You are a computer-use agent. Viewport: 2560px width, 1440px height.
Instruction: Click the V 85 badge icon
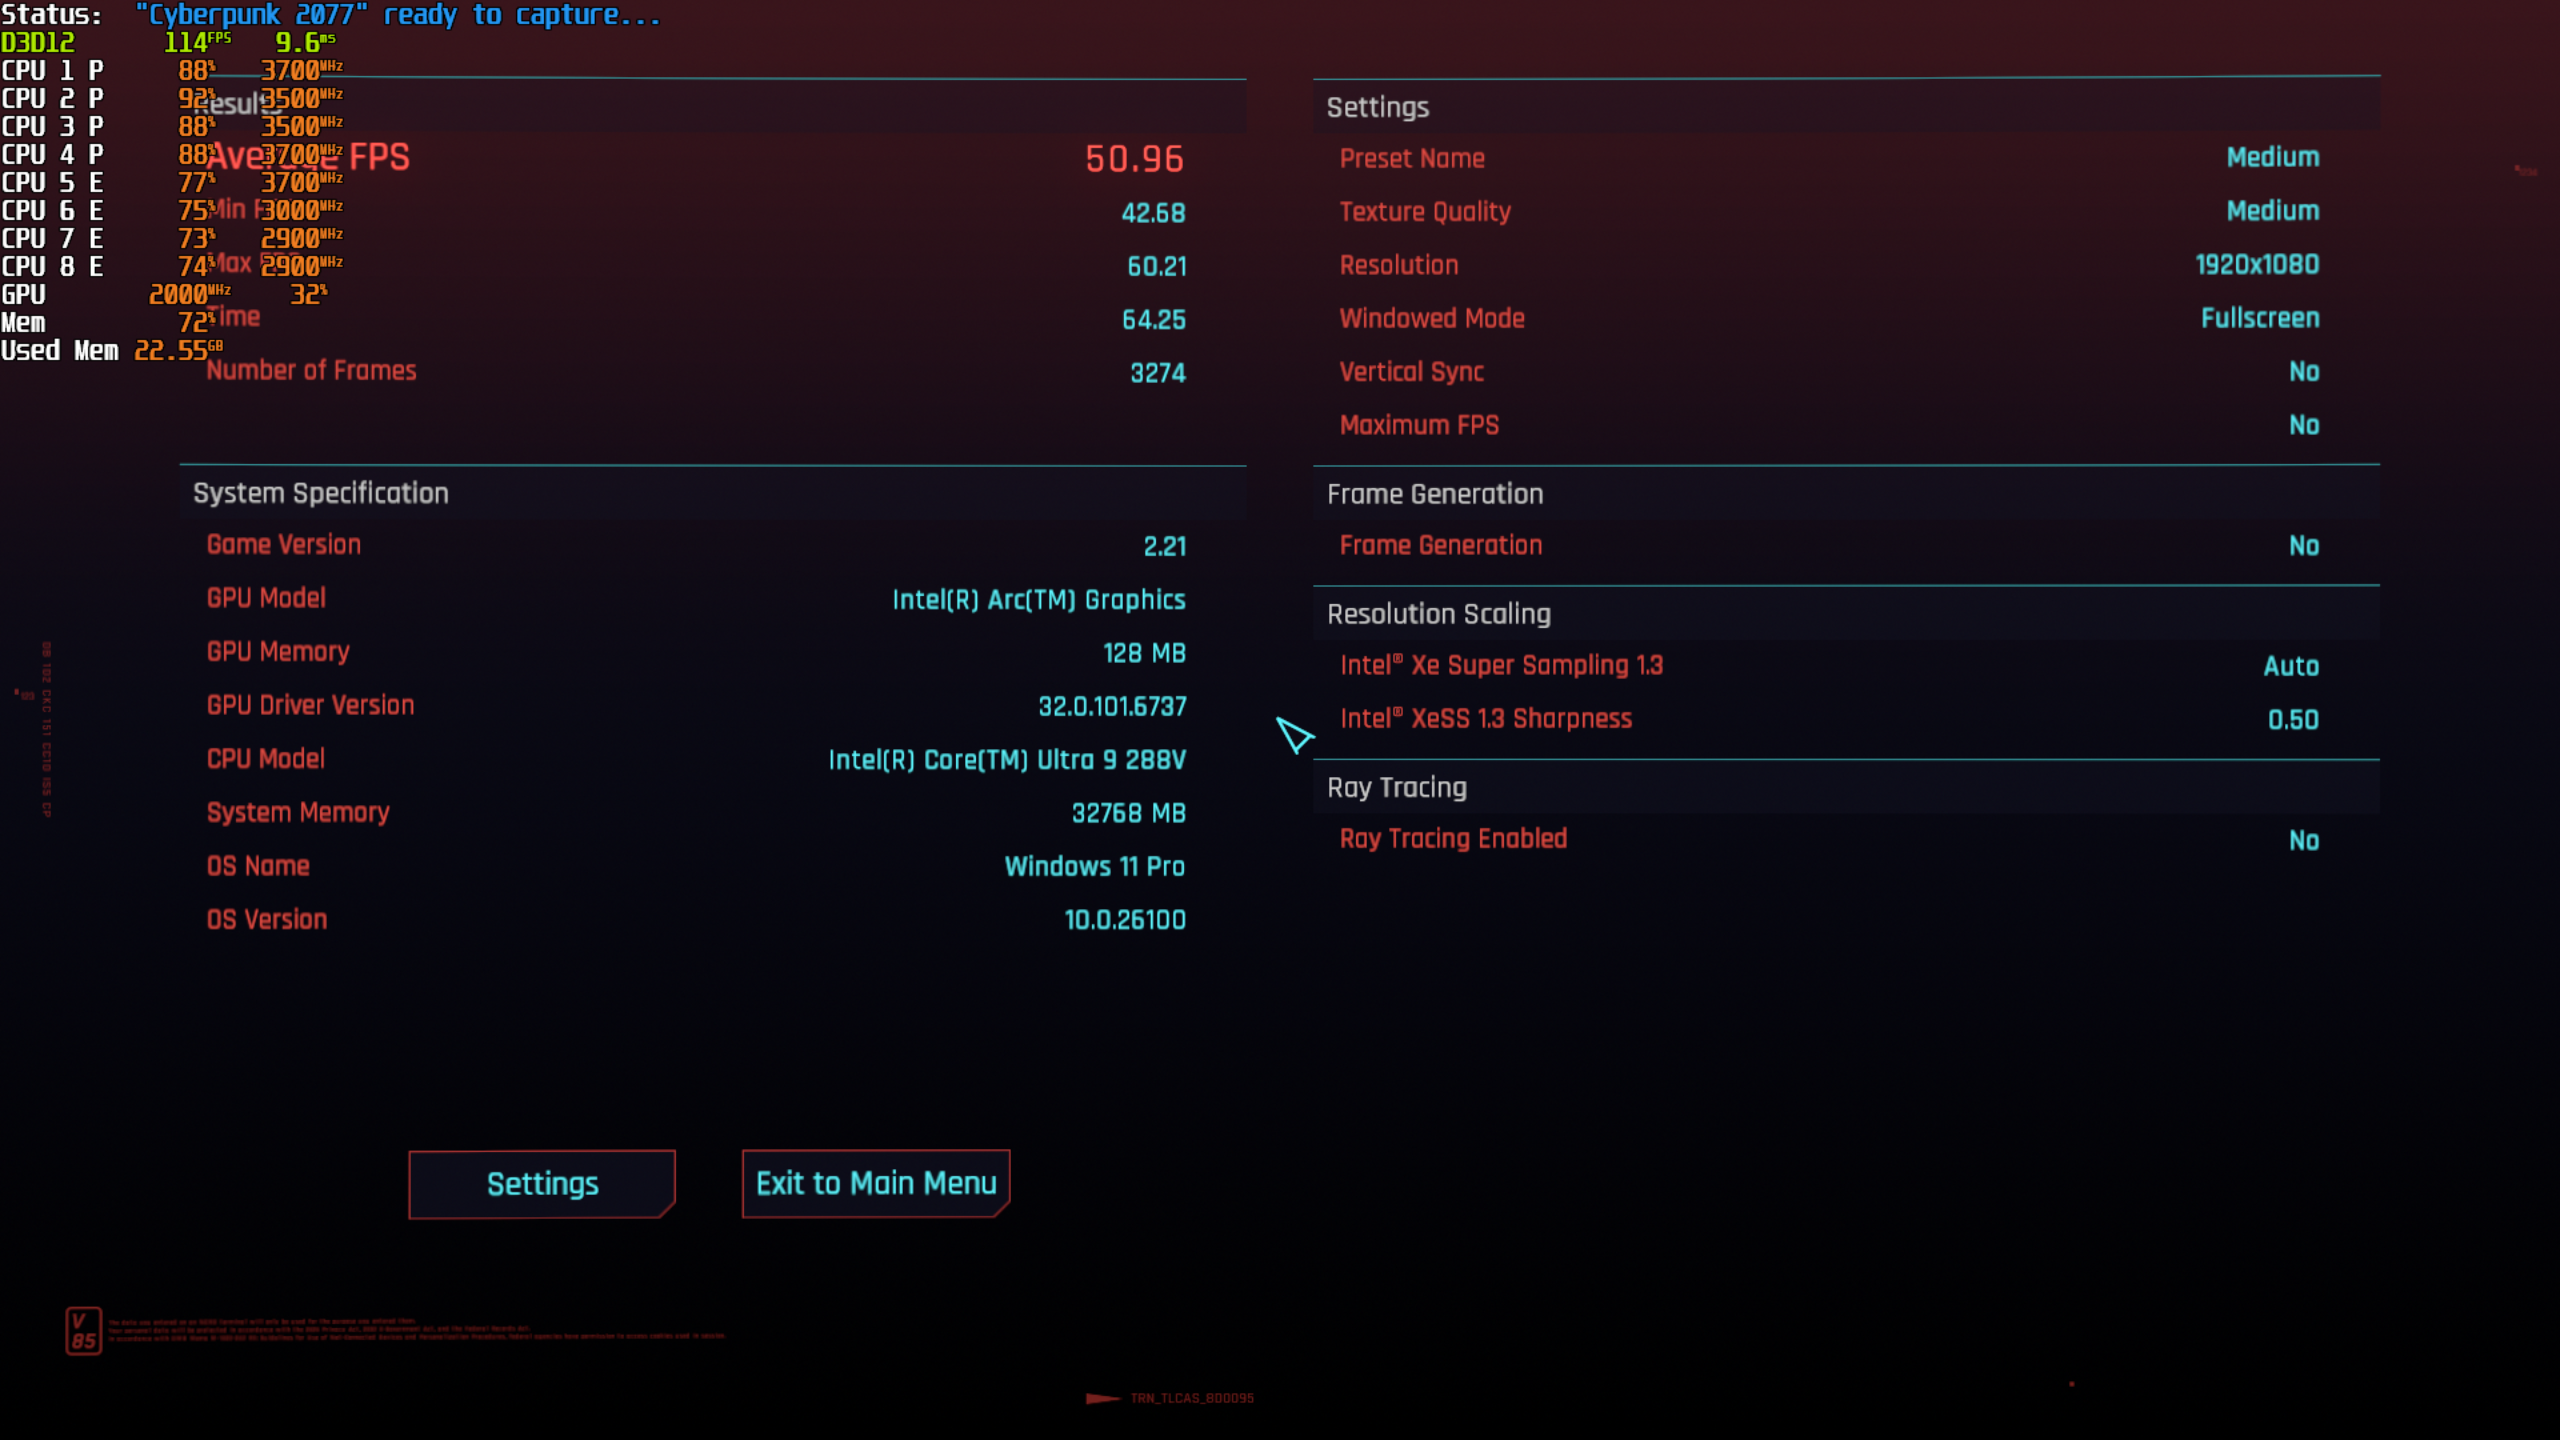click(83, 1331)
